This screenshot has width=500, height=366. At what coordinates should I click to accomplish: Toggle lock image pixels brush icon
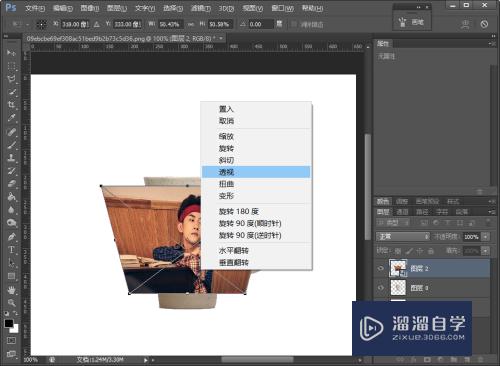(x=409, y=251)
